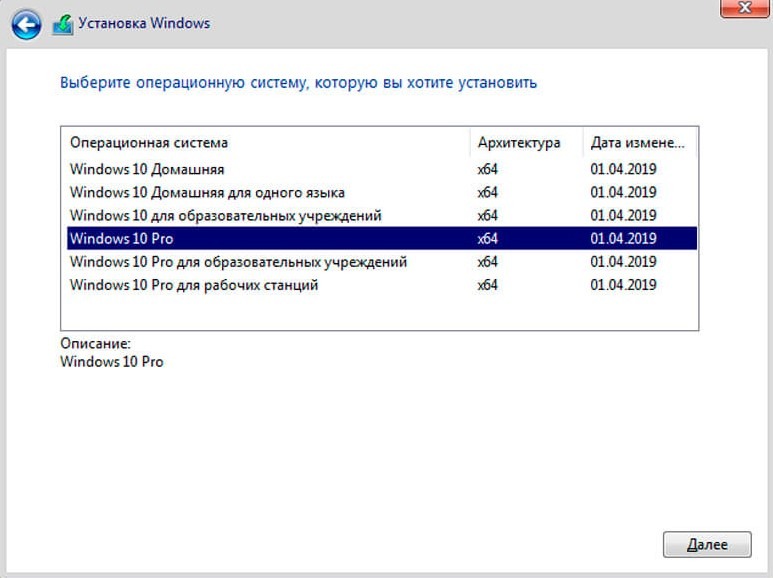Click the date of Домашняя для одного языка row
Image resolution: width=773 pixels, height=578 pixels.
(x=623, y=192)
